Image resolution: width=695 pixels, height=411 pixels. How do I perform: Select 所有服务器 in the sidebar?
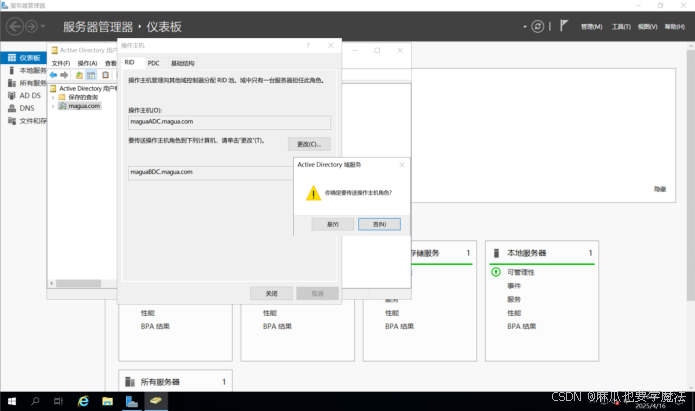27,83
